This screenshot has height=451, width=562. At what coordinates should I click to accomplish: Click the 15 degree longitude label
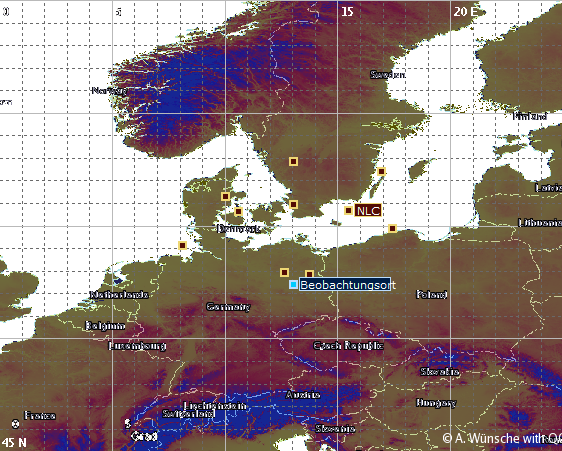point(347,12)
